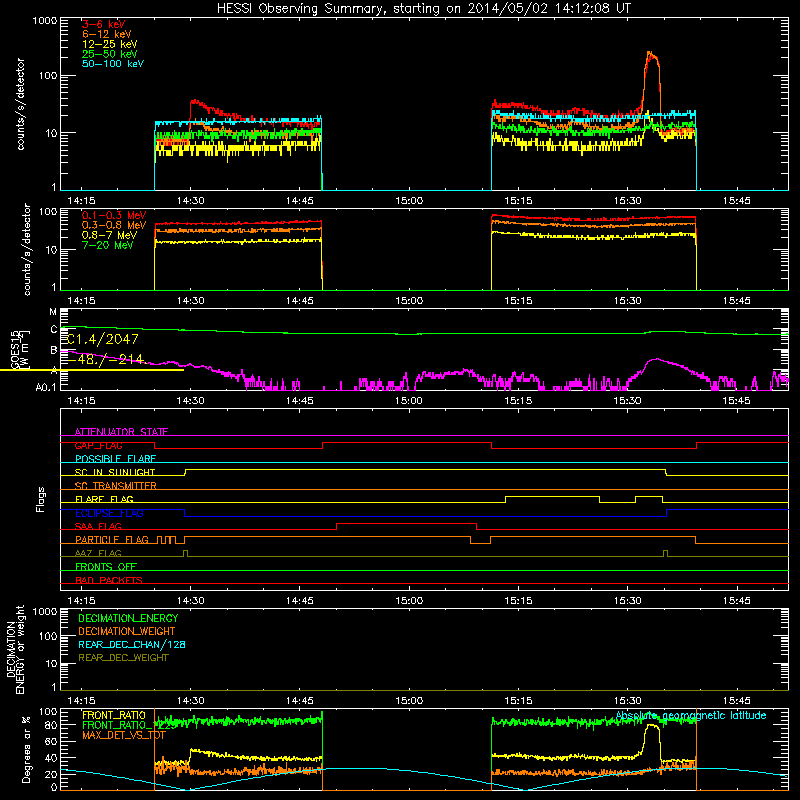Select the ECLIPSE_FLAG label
Image resolution: width=800 pixels, height=800 pixels.
(109, 513)
